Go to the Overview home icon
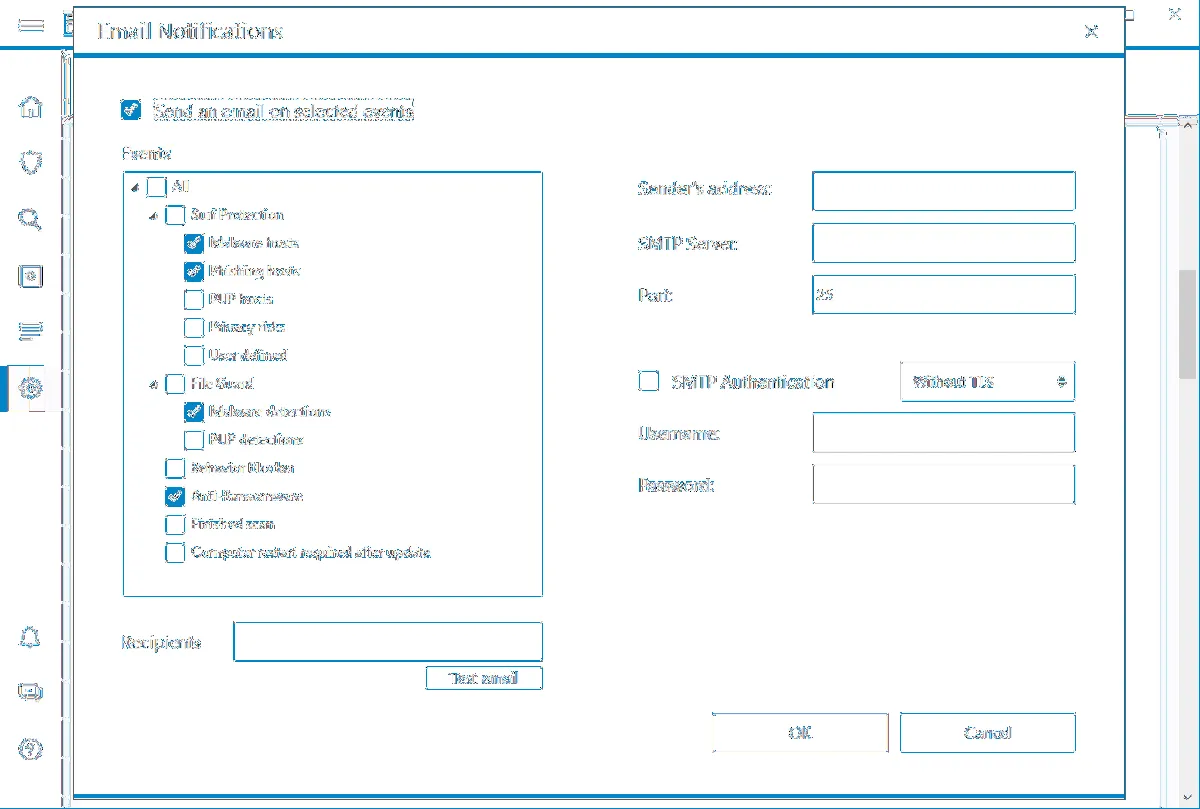1200x809 pixels. [31, 107]
